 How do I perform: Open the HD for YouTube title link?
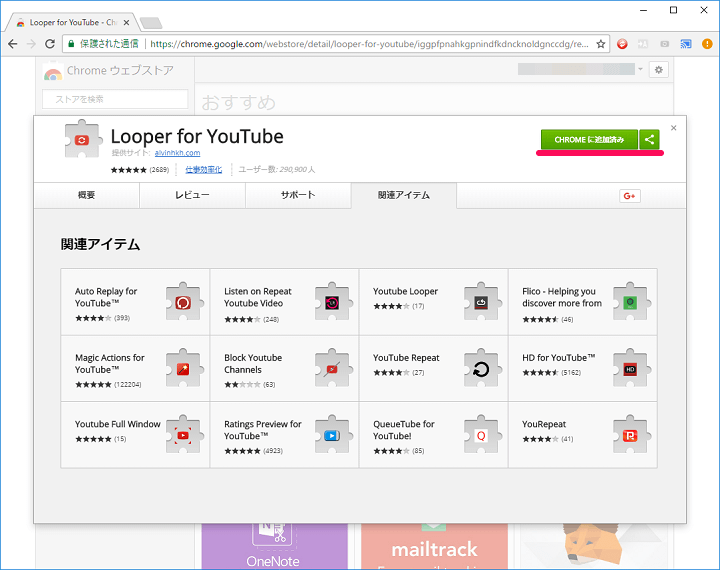558,358
